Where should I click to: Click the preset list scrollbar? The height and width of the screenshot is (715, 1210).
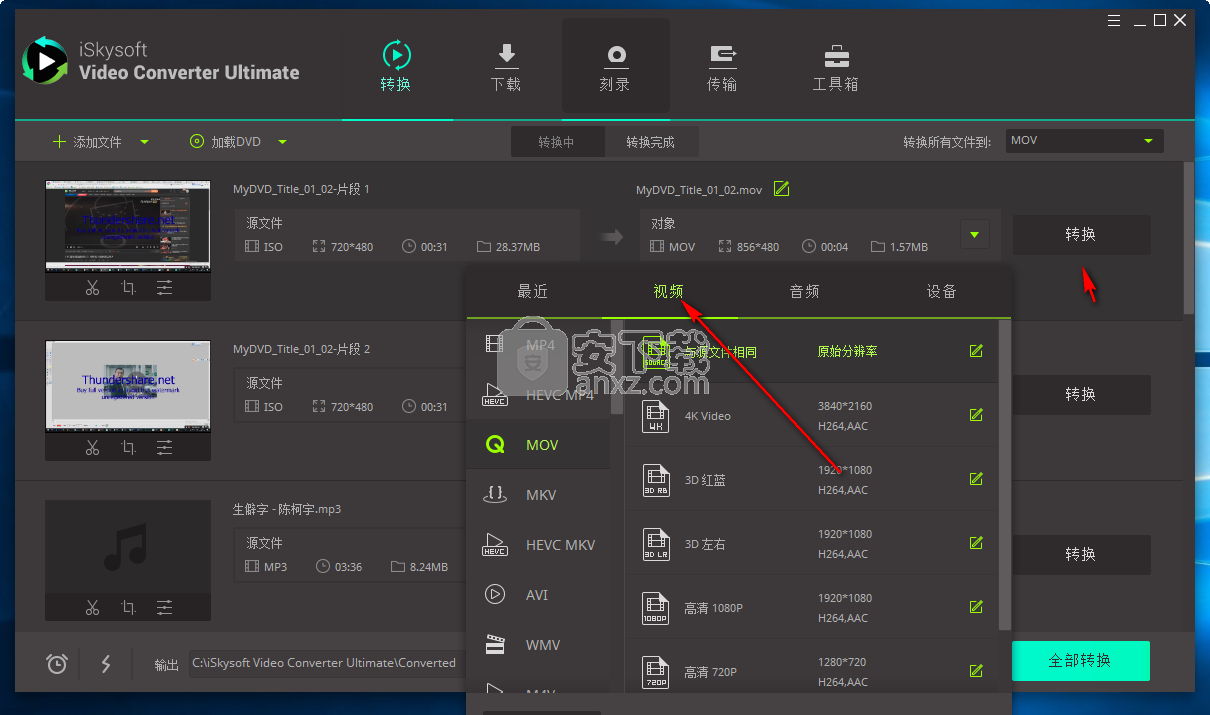(x=1004, y=474)
